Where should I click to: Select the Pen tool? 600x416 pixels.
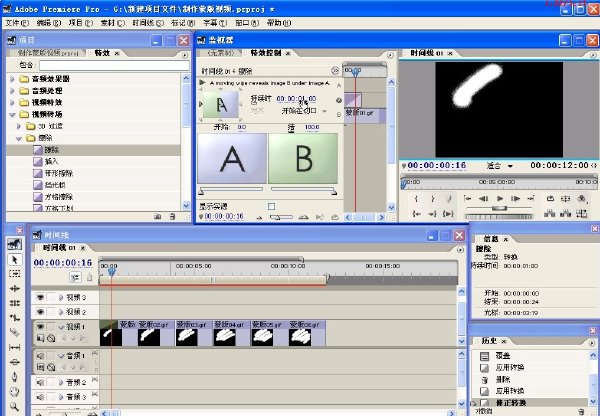point(15,377)
